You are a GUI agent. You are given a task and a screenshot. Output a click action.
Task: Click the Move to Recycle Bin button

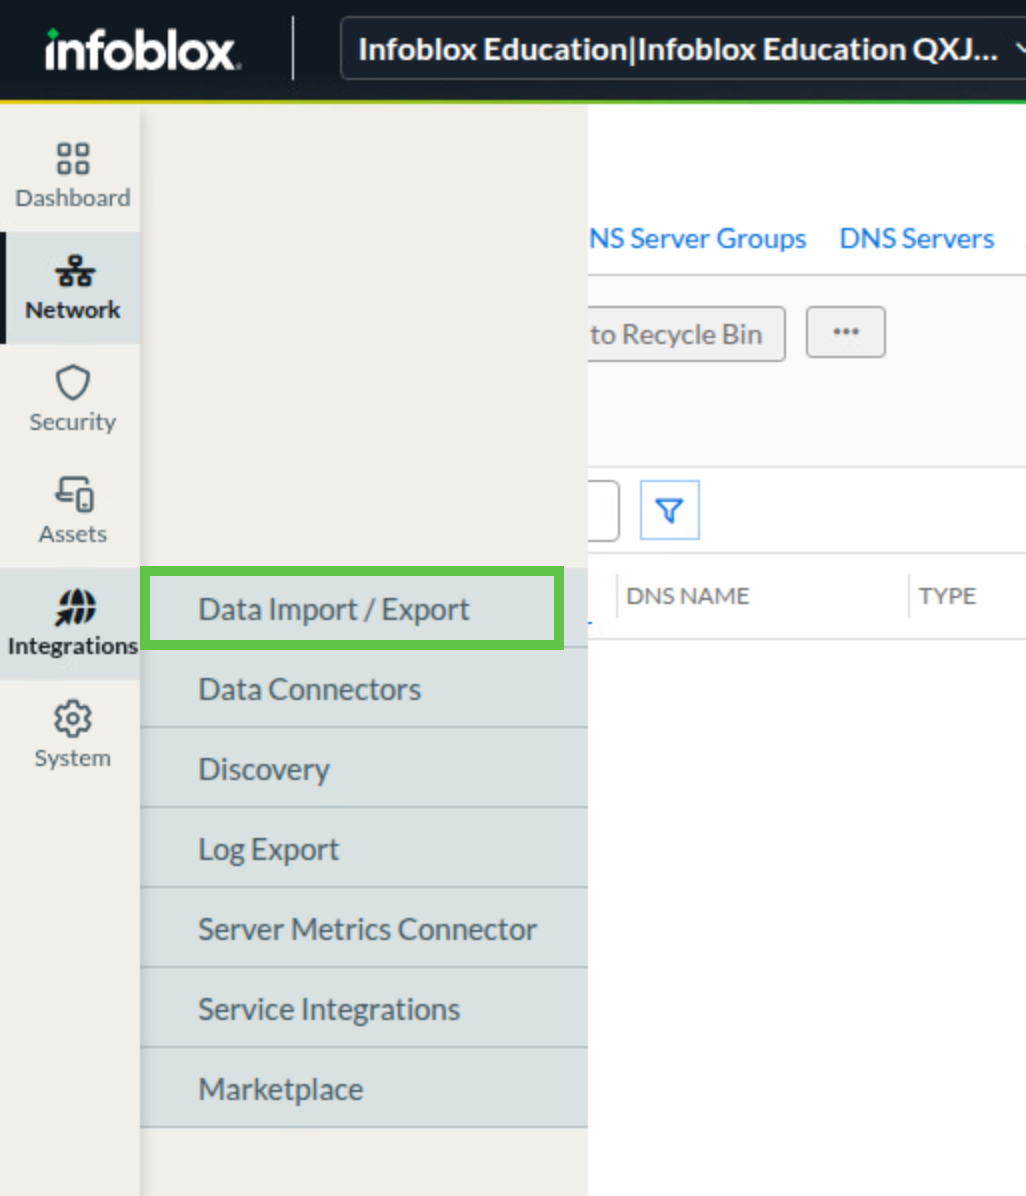tap(687, 334)
